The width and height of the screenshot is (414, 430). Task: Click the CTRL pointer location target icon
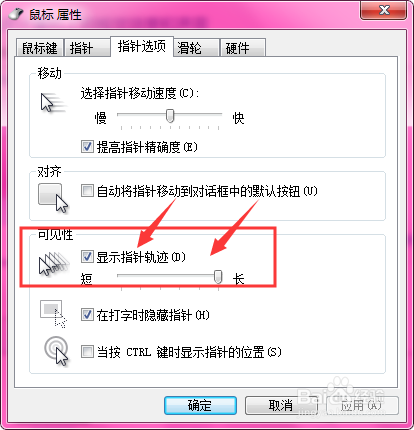coord(56,351)
